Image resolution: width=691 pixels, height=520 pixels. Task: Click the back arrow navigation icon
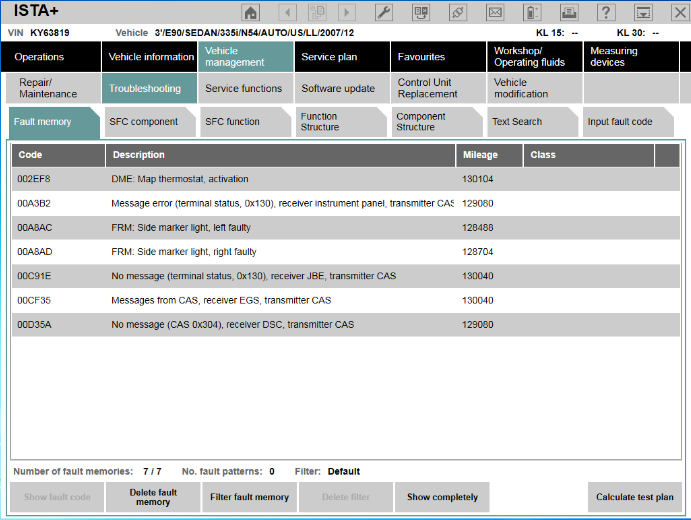(x=288, y=12)
